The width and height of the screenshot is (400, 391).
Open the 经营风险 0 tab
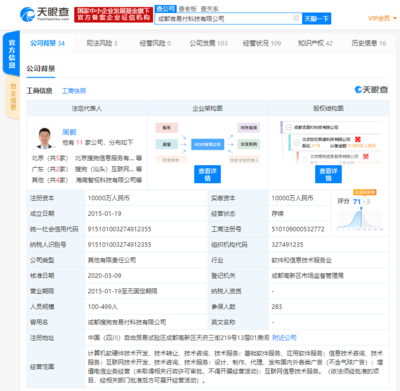click(x=155, y=43)
